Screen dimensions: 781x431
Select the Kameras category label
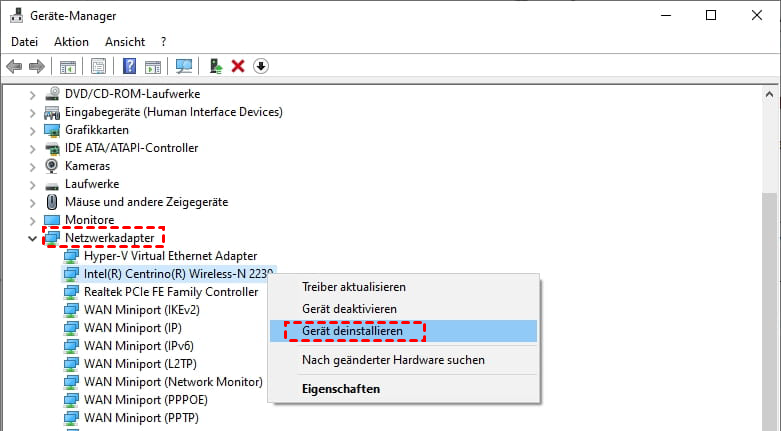point(88,166)
